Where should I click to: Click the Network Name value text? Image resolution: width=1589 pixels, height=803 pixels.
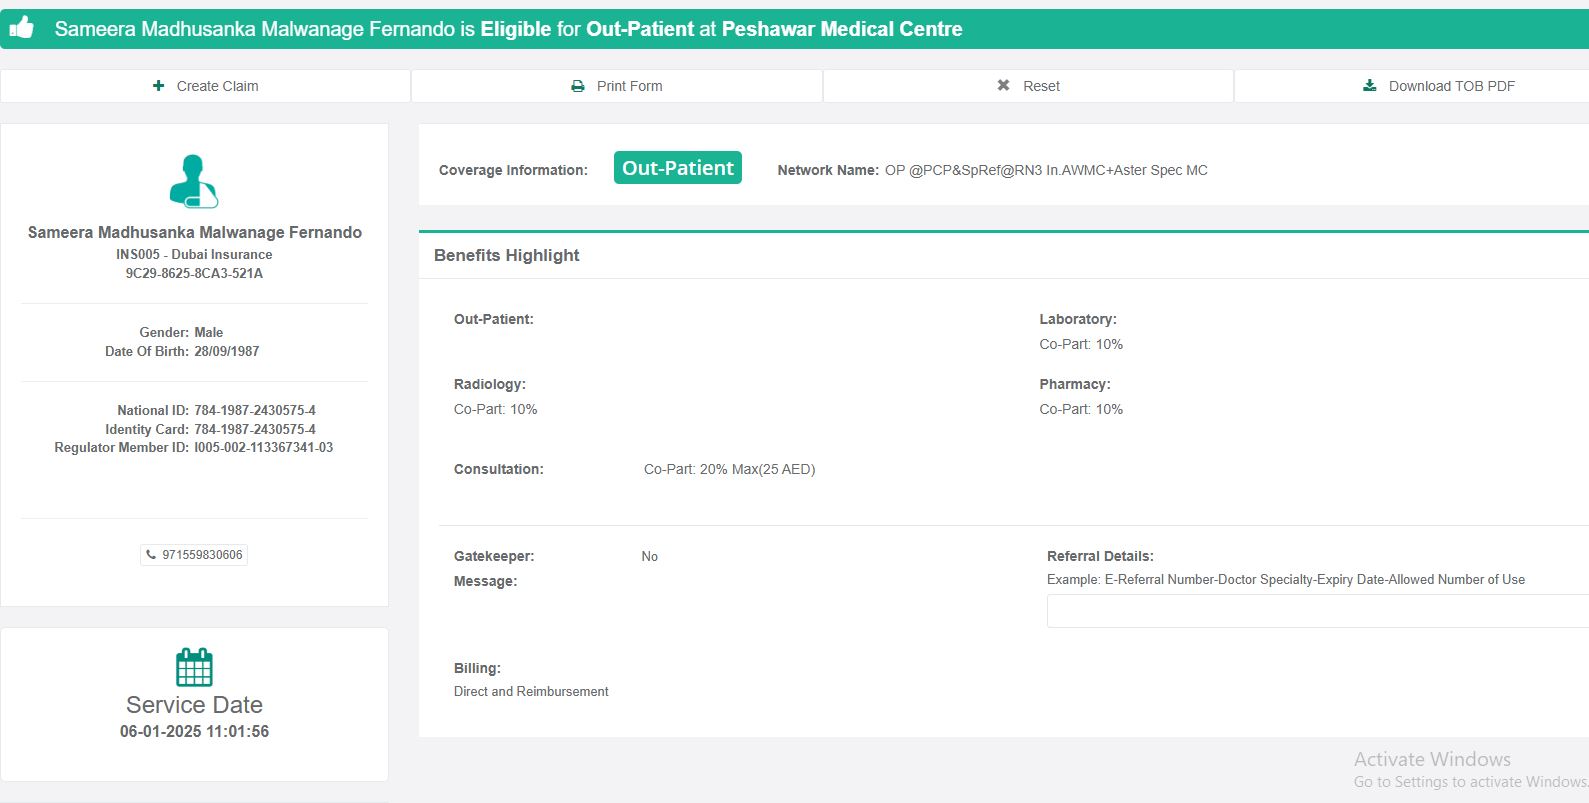tap(1046, 170)
